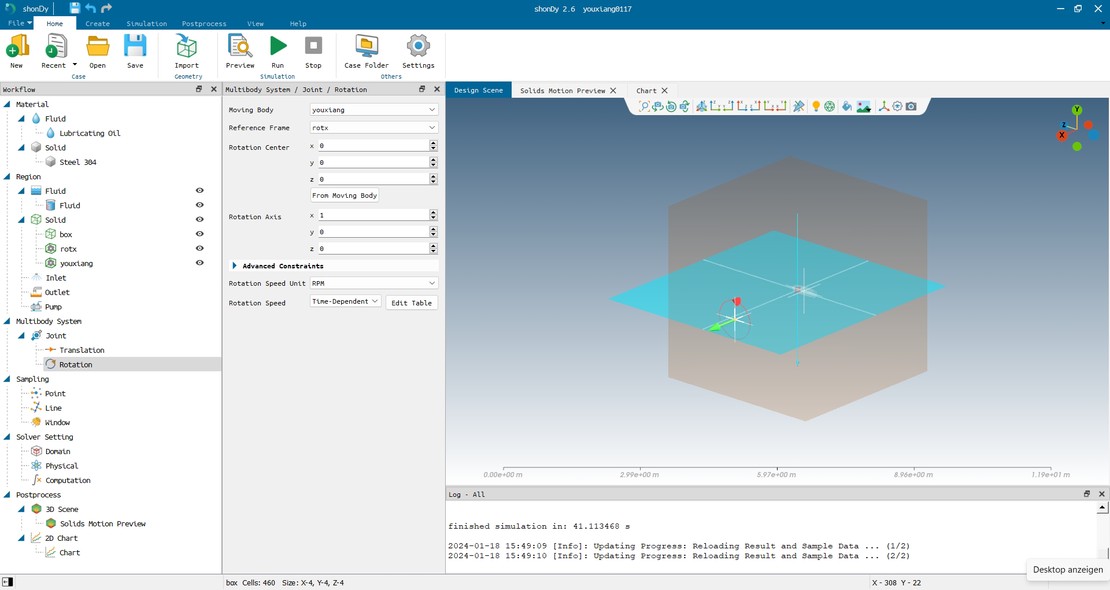Redo with the title bar arrow
Image resolution: width=1110 pixels, height=590 pixels.
click(106, 8)
